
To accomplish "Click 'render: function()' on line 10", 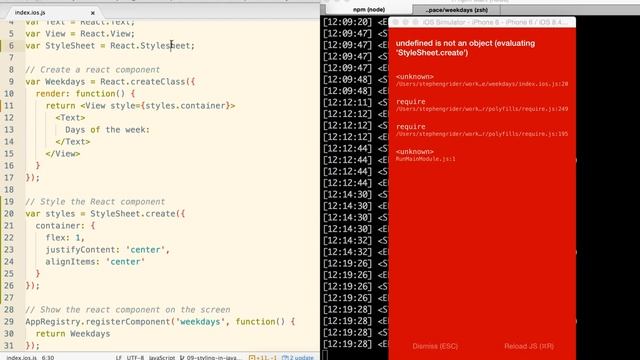I will pos(80,93).
